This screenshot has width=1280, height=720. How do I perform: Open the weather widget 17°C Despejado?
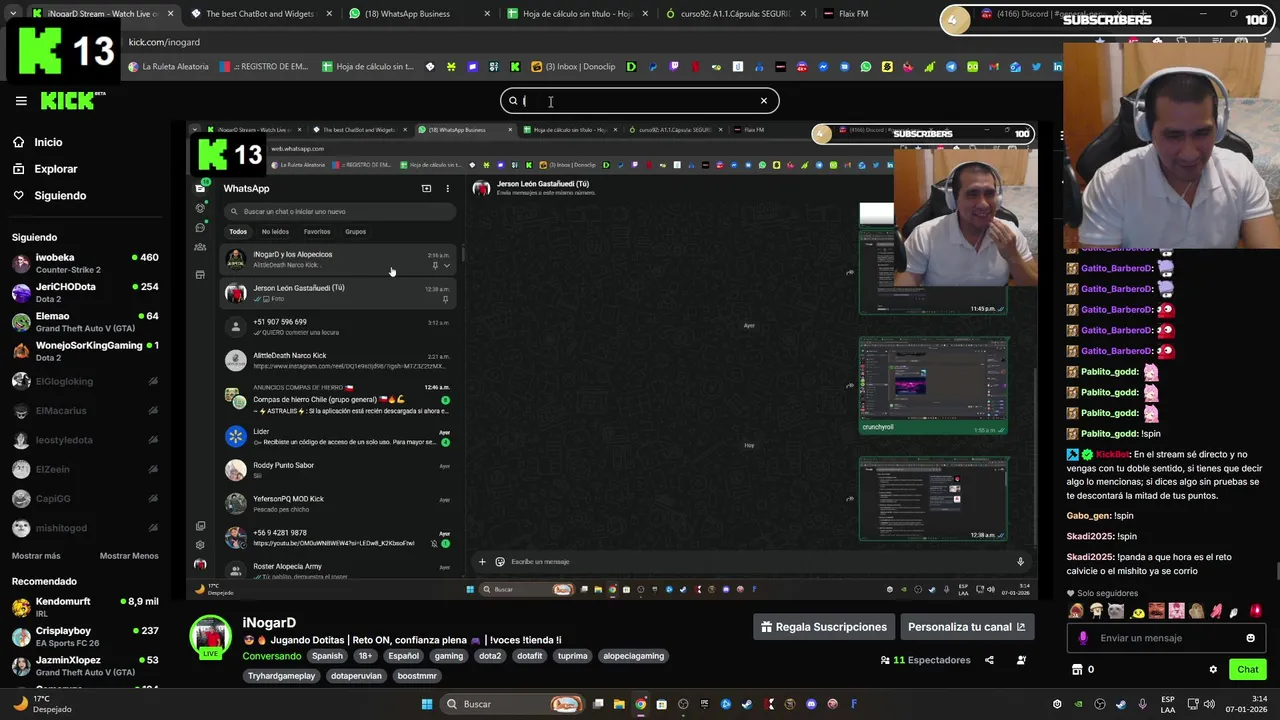42,704
